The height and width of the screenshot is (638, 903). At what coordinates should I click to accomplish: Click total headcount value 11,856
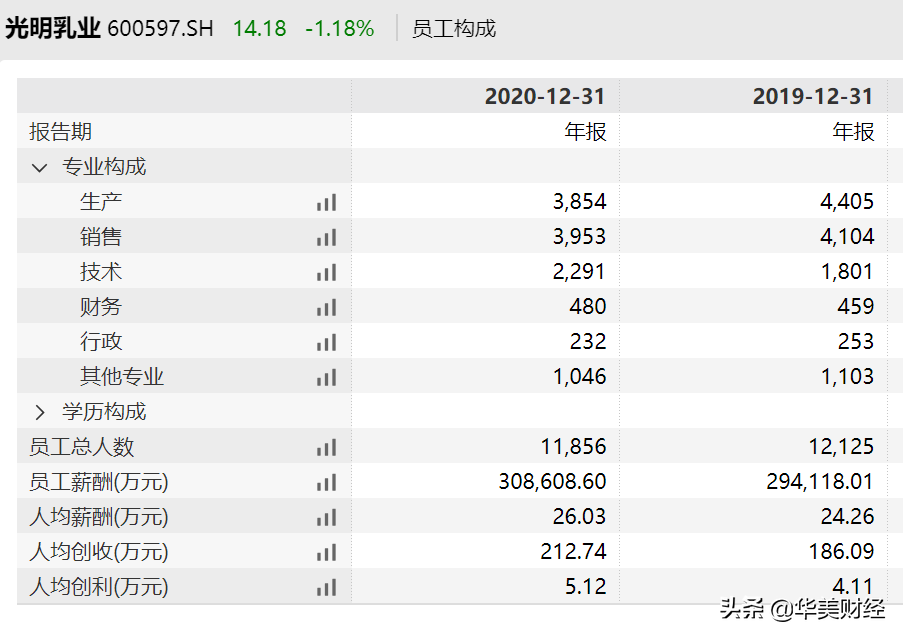click(x=574, y=447)
